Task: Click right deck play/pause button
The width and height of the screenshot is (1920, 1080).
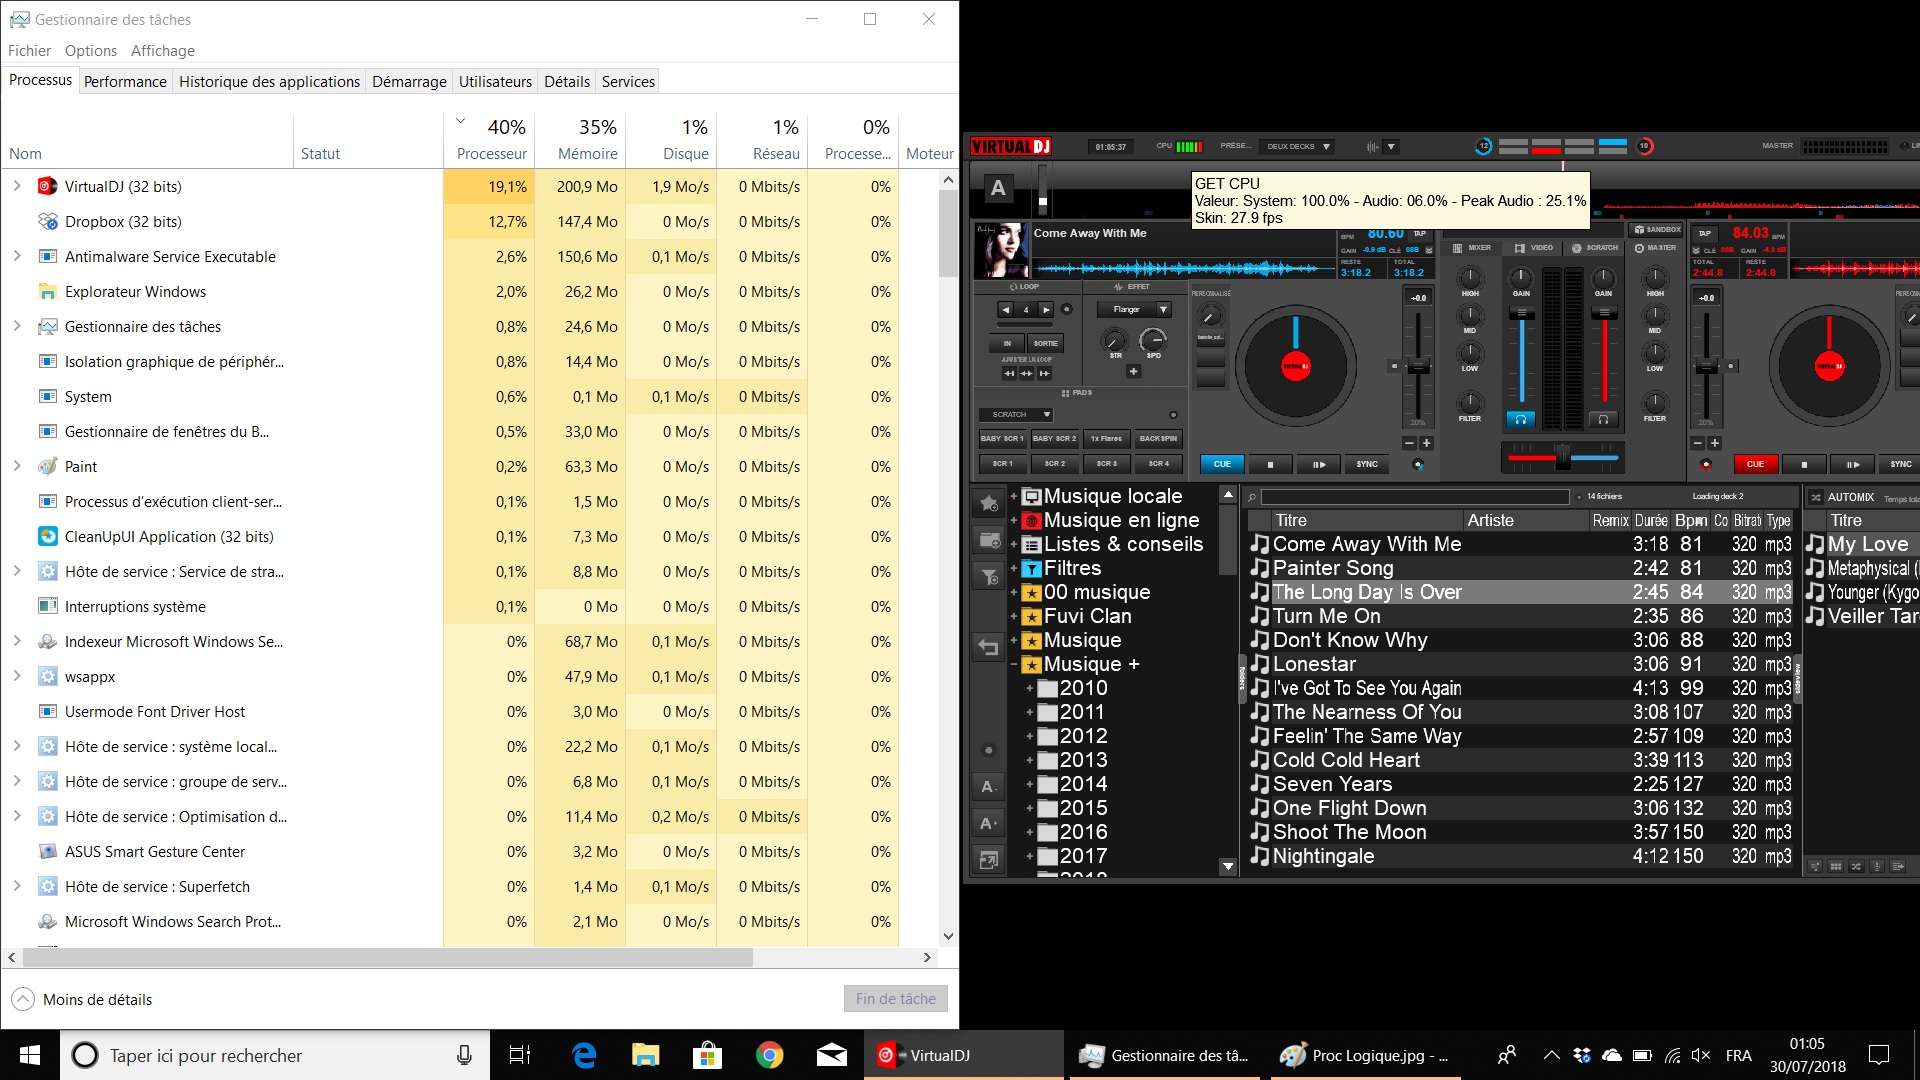Action: [x=1853, y=464]
